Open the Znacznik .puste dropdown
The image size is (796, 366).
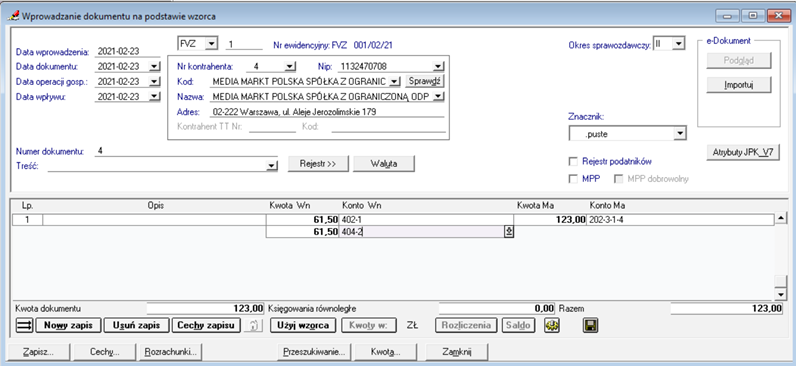pyautogui.click(x=679, y=134)
